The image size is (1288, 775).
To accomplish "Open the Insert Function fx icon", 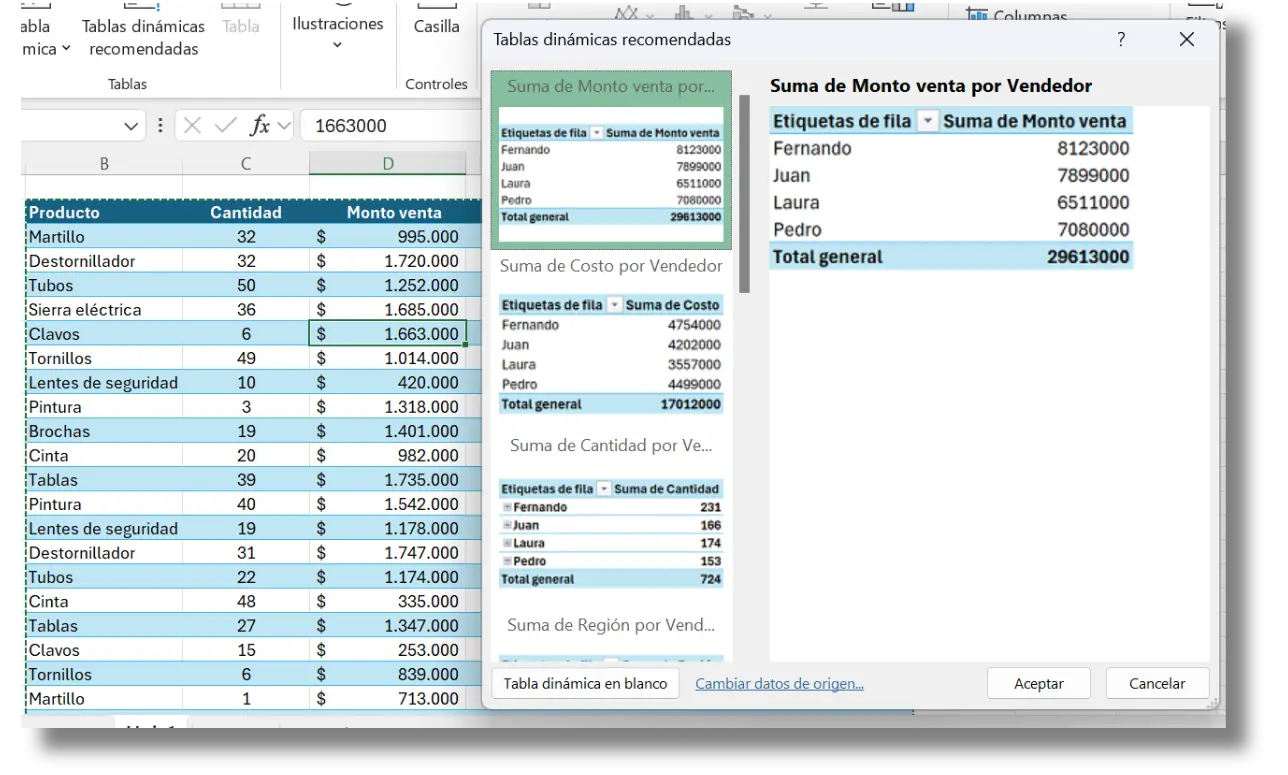I will pos(260,126).
